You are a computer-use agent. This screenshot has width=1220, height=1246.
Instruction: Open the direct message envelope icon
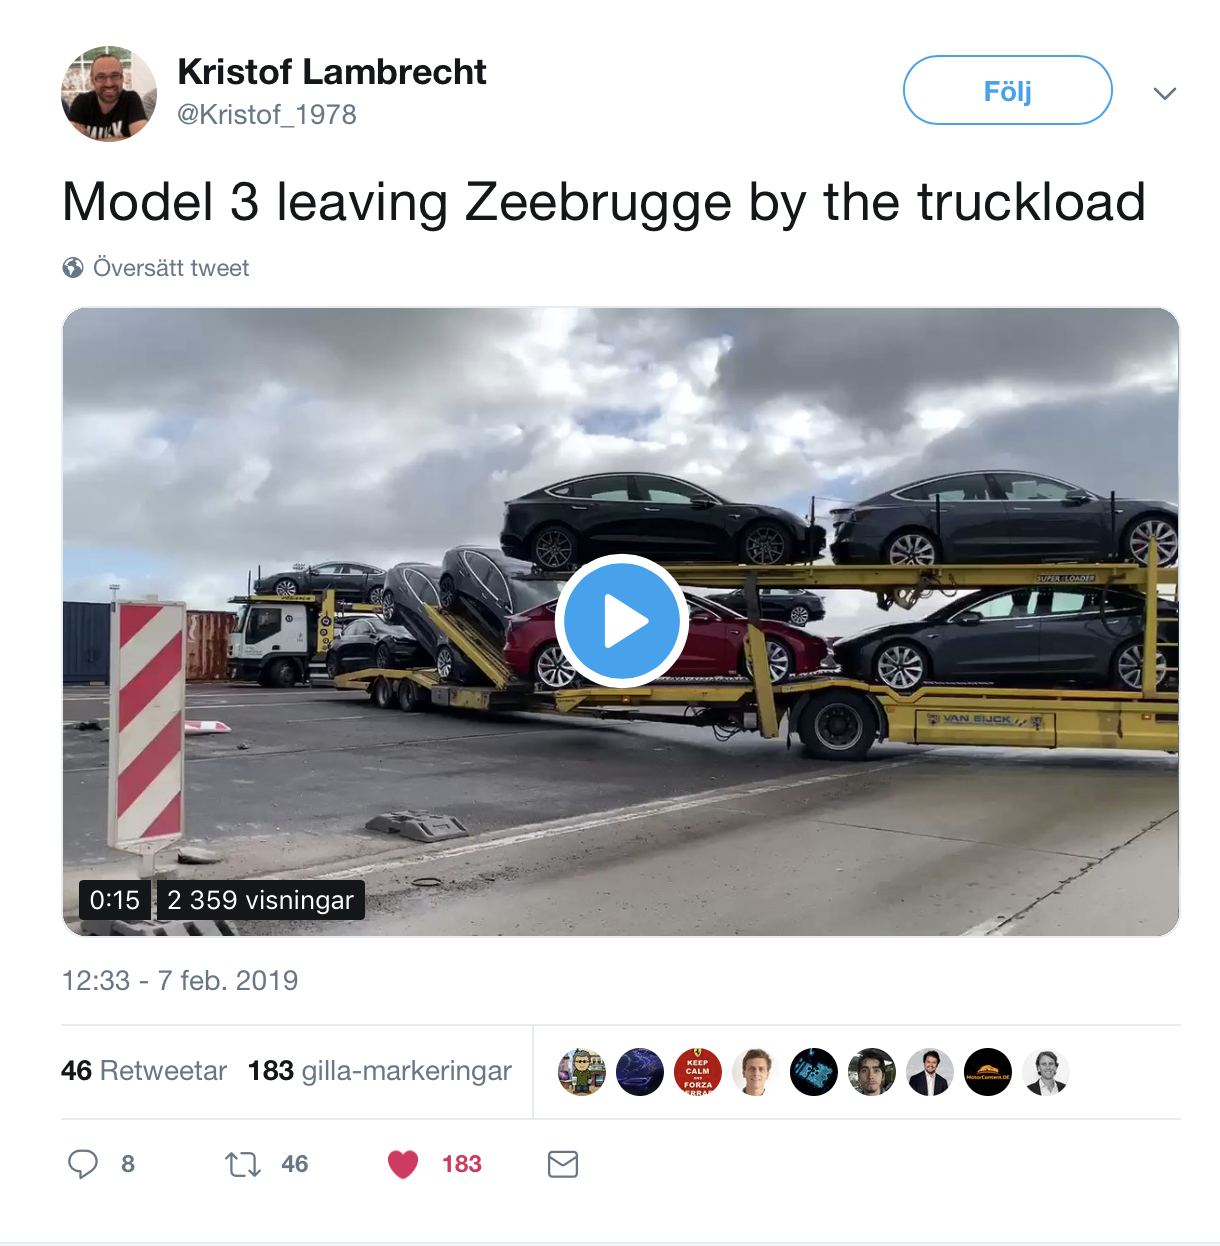pyautogui.click(x=563, y=1164)
